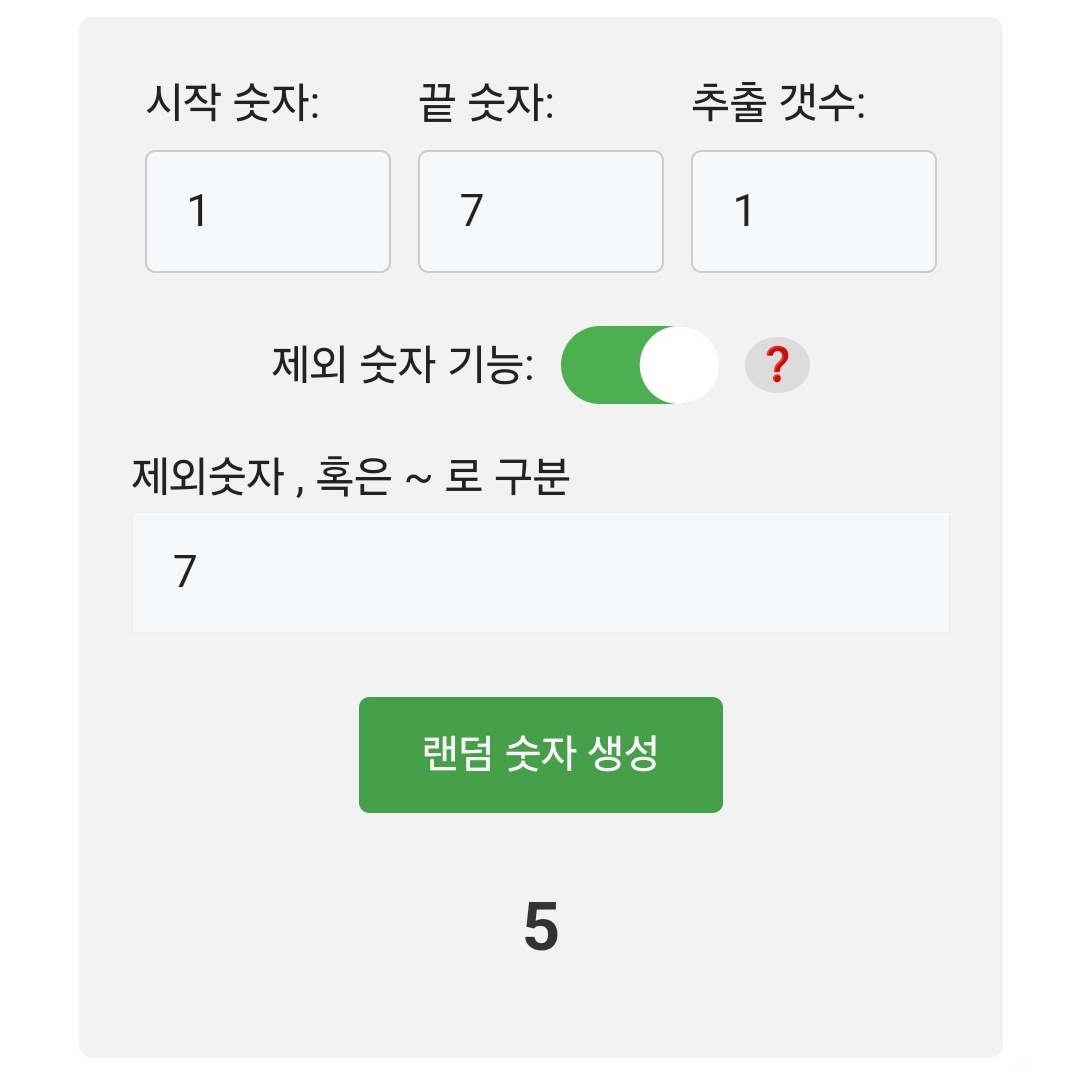Place cursor on the 1 in 추출 갯수 box

(744, 211)
